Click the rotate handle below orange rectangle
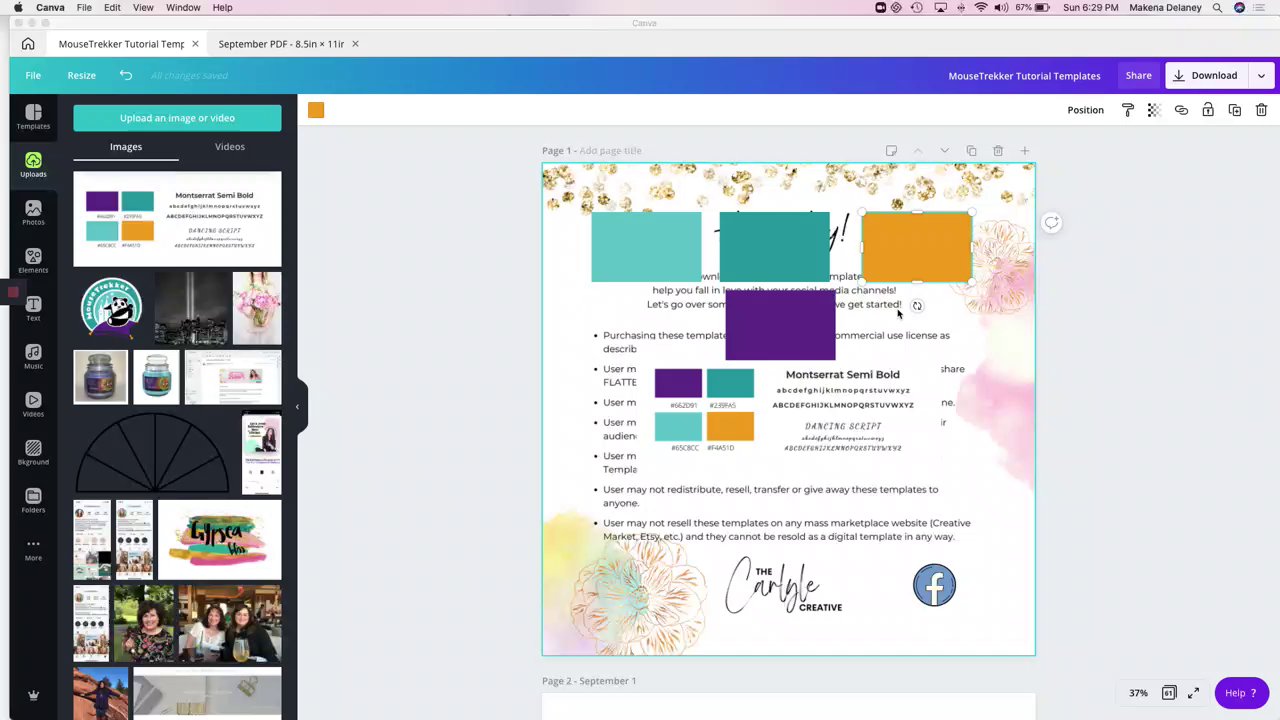 pyautogui.click(x=917, y=306)
